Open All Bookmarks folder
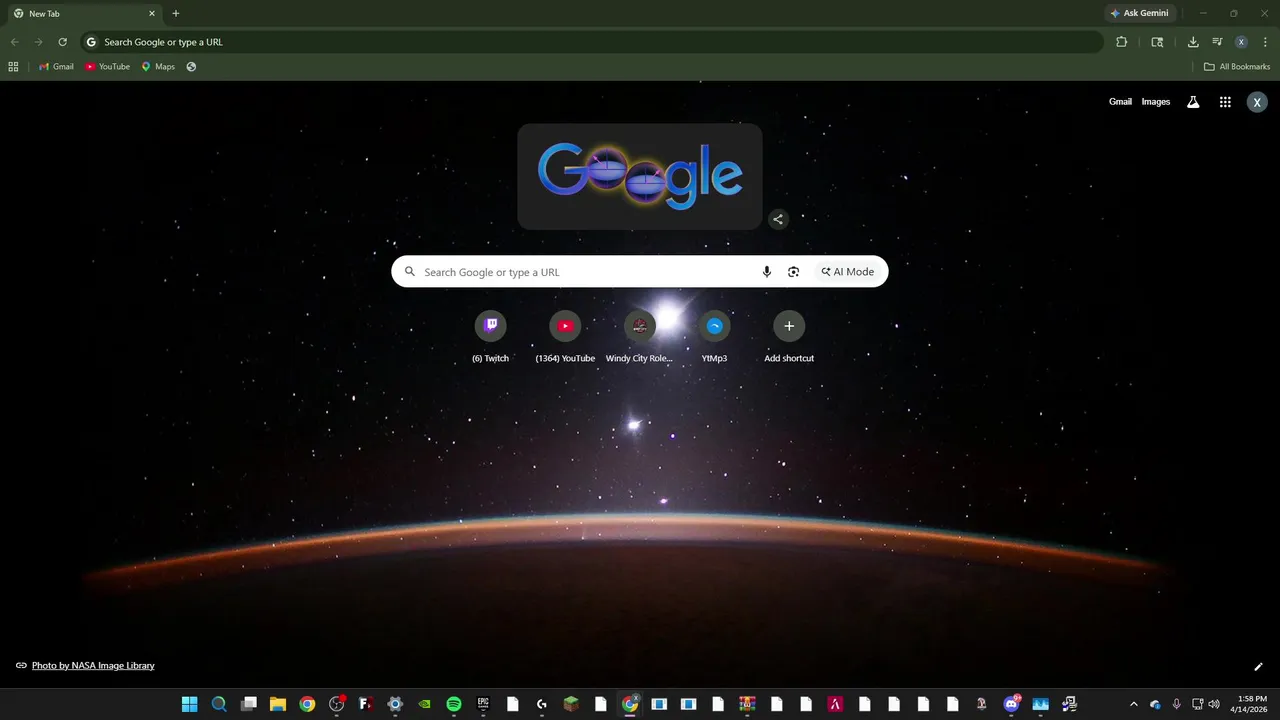The image size is (1280, 720). (1237, 67)
